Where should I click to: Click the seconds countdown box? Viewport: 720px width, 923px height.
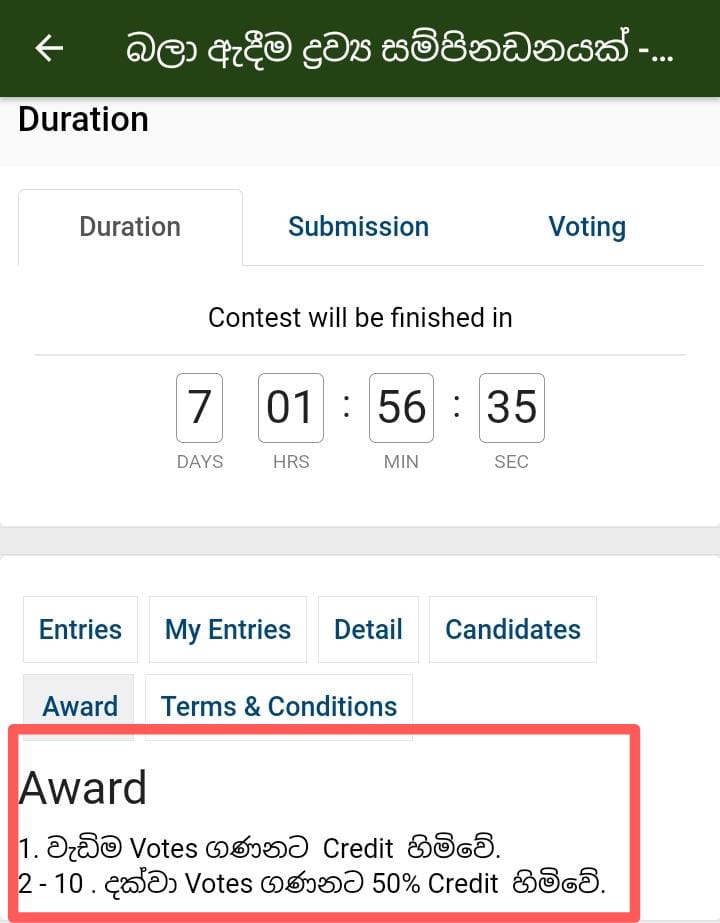click(x=512, y=408)
